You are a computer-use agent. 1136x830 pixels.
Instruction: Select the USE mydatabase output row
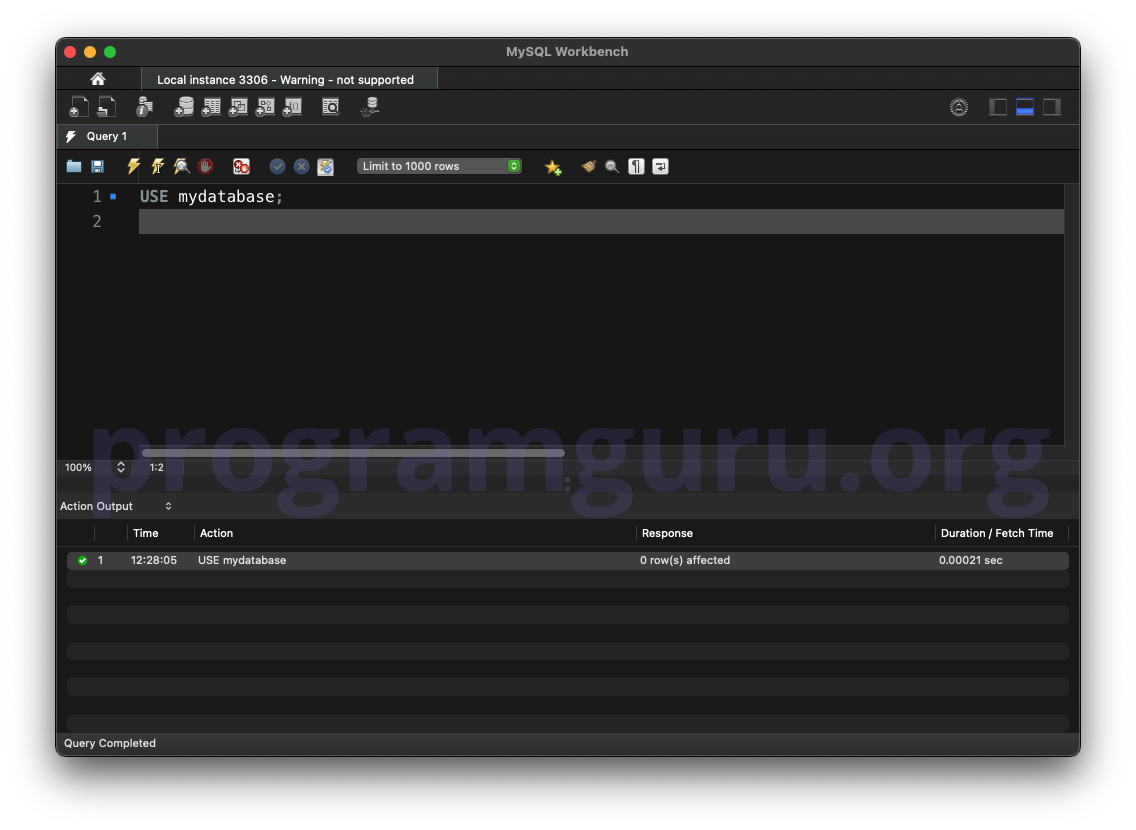pyautogui.click(x=568, y=561)
